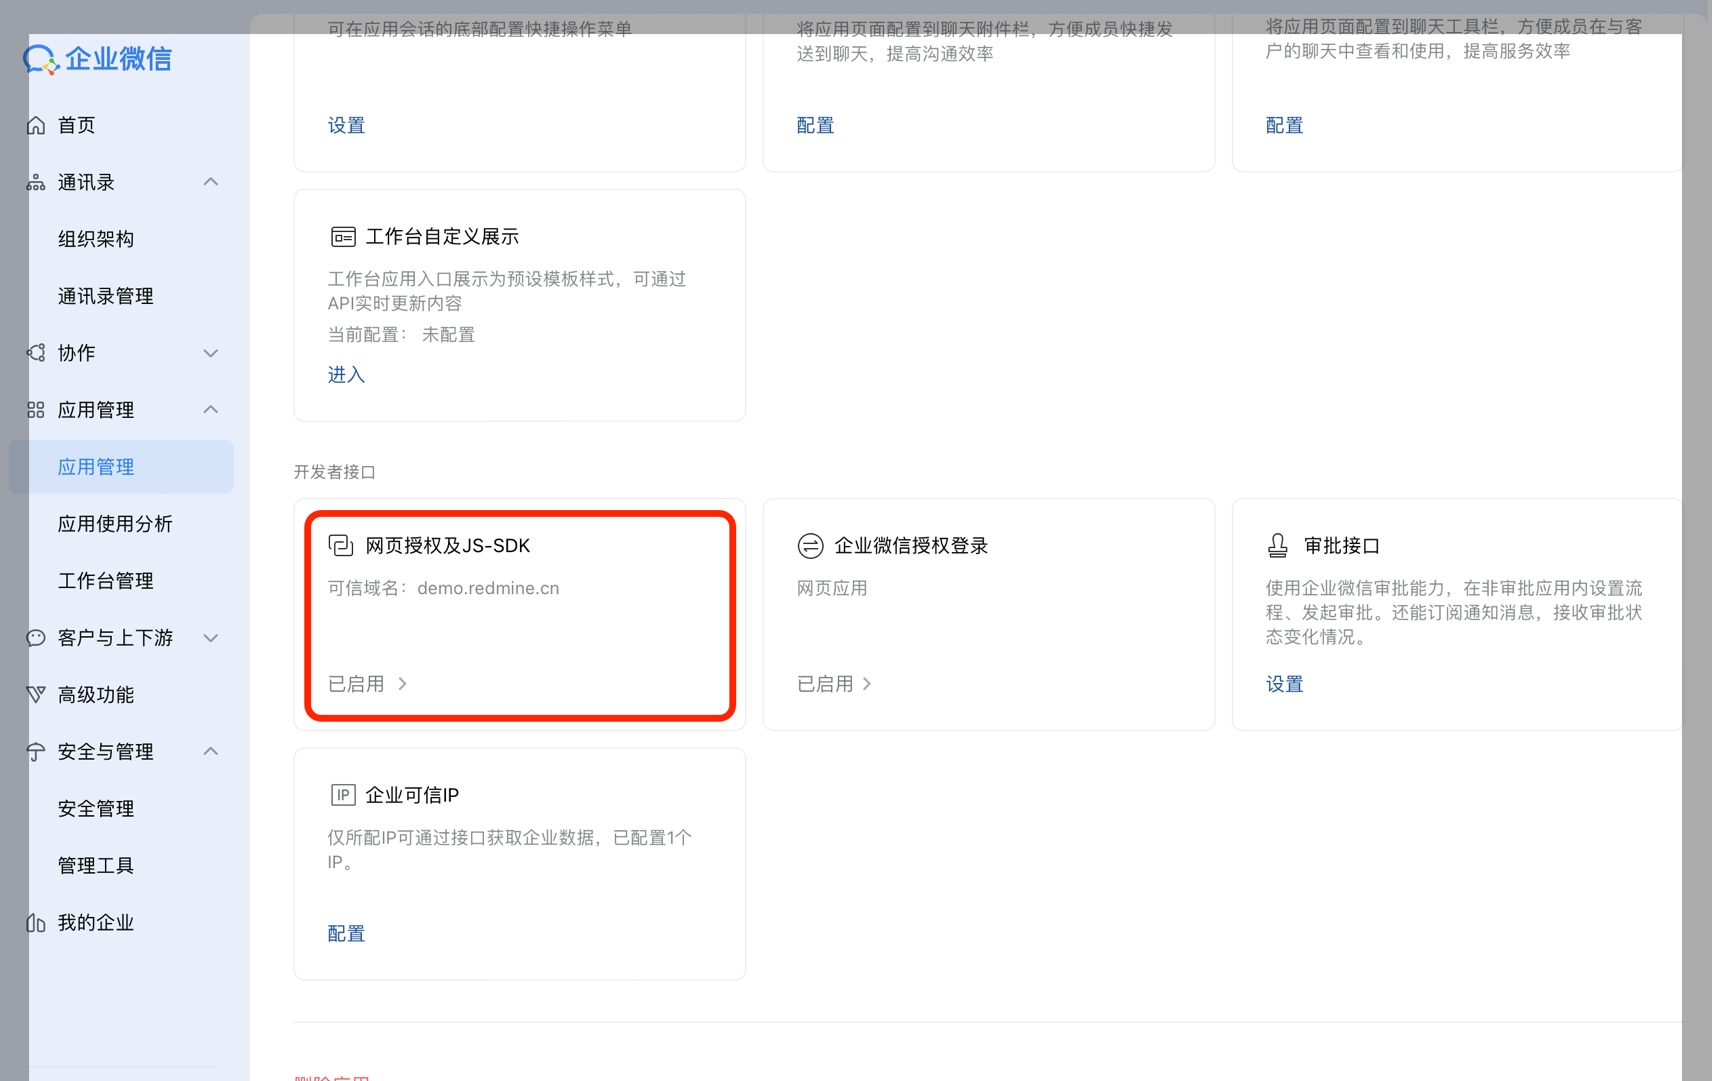Click the 网页应用 label
1712x1081 pixels.
(x=832, y=588)
